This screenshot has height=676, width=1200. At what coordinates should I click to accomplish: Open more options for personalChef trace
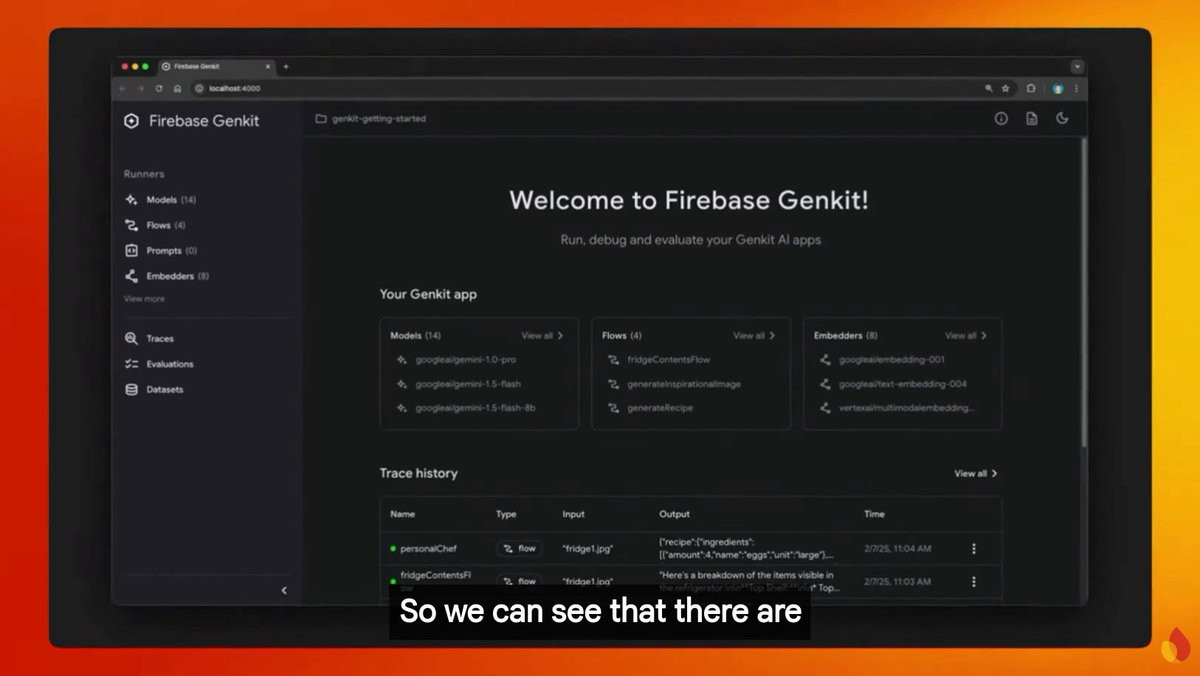click(x=974, y=549)
